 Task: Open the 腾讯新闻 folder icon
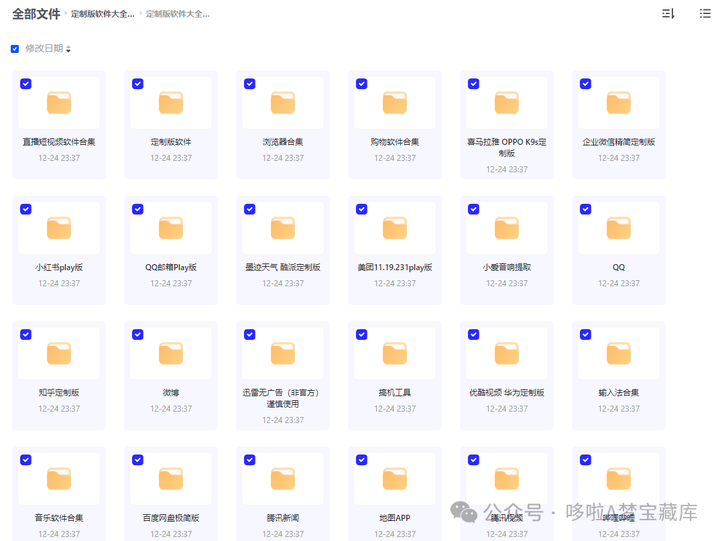point(283,479)
